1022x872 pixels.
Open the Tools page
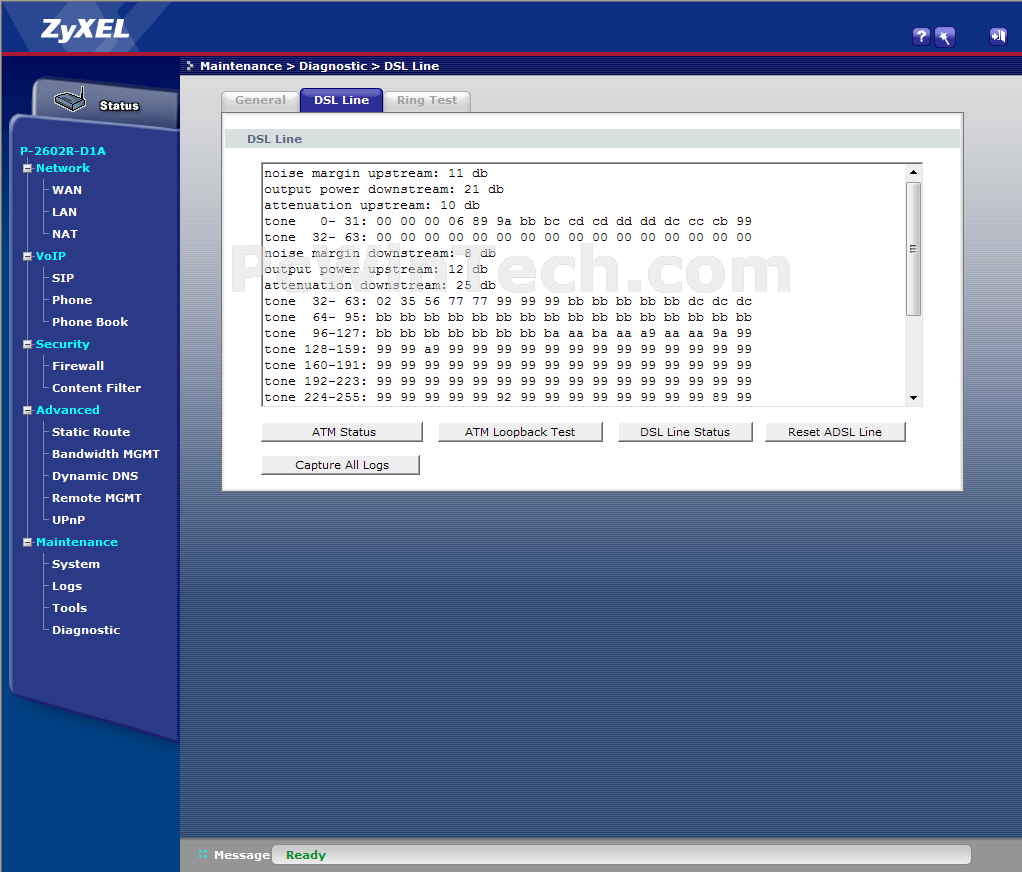(70, 608)
